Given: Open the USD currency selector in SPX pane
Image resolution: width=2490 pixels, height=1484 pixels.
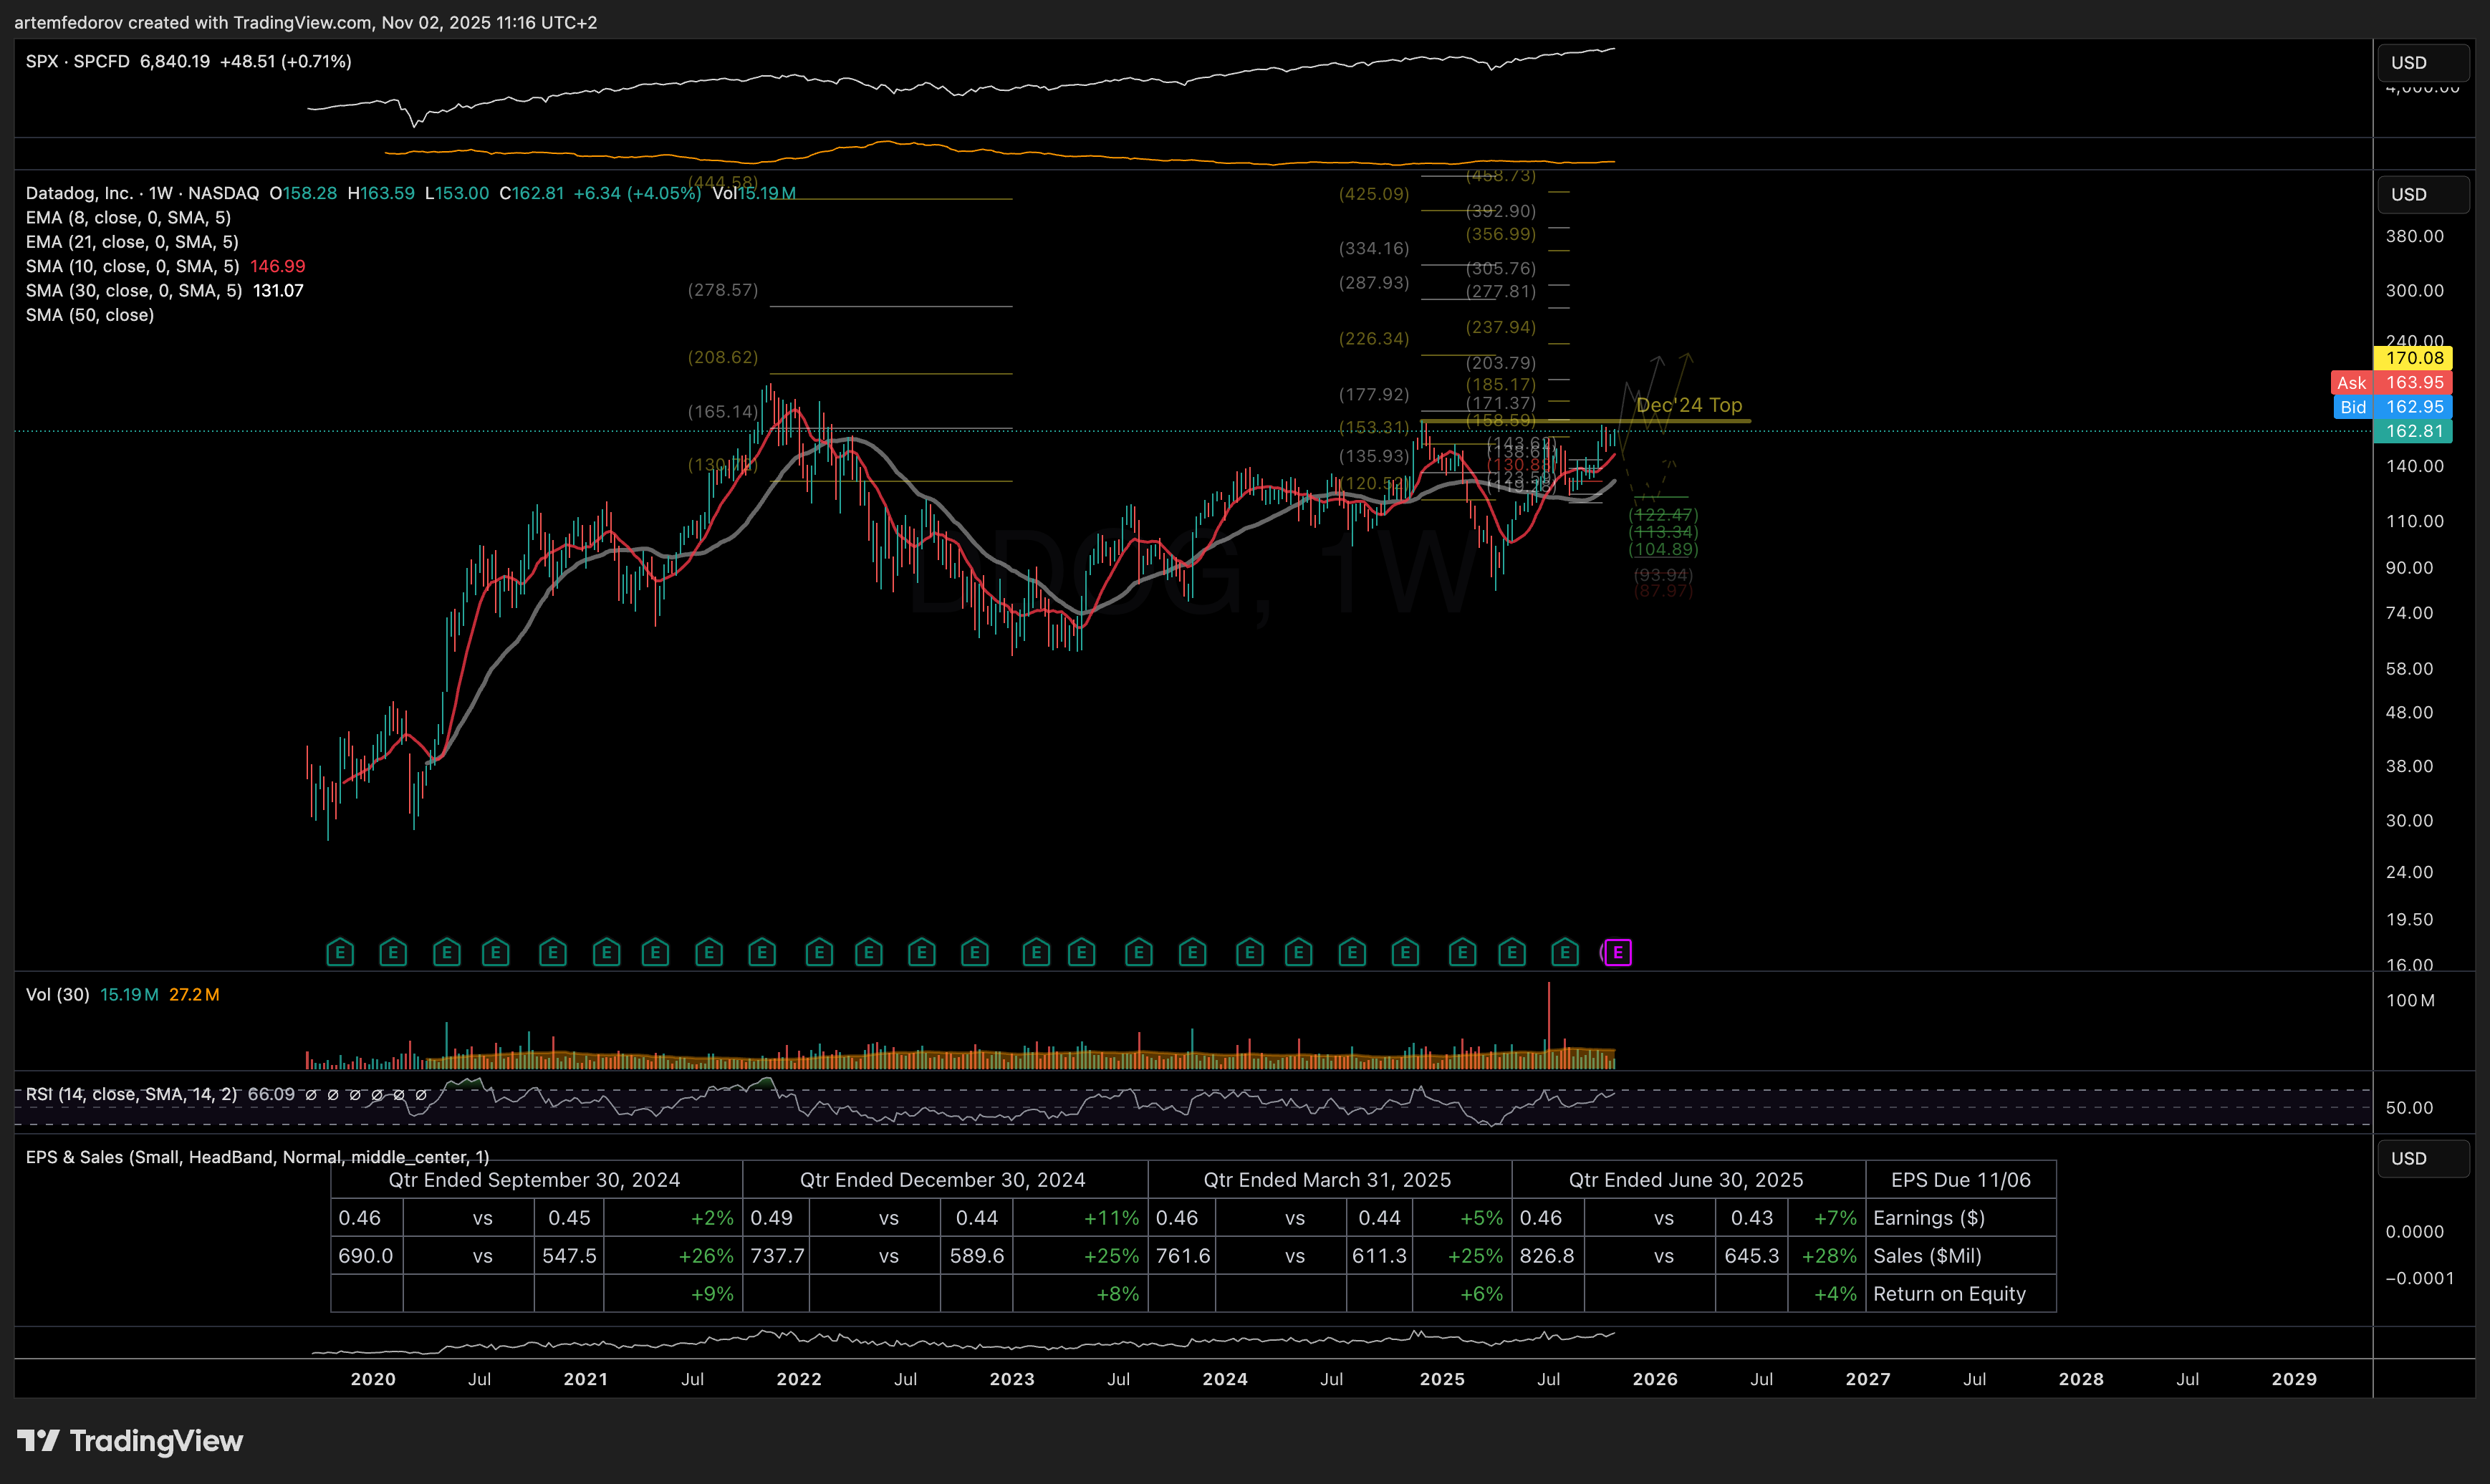Looking at the screenshot, I should (2423, 62).
